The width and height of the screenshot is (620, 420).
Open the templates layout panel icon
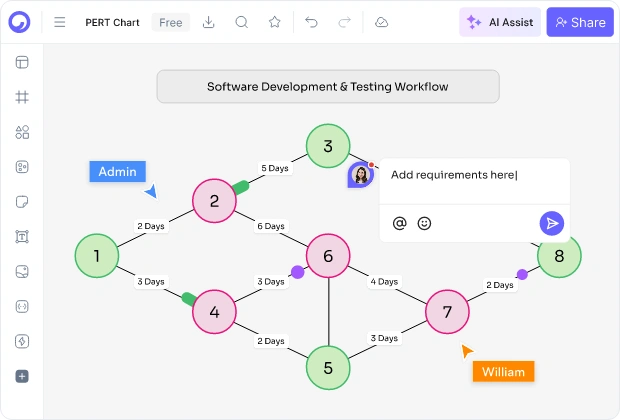[22, 62]
